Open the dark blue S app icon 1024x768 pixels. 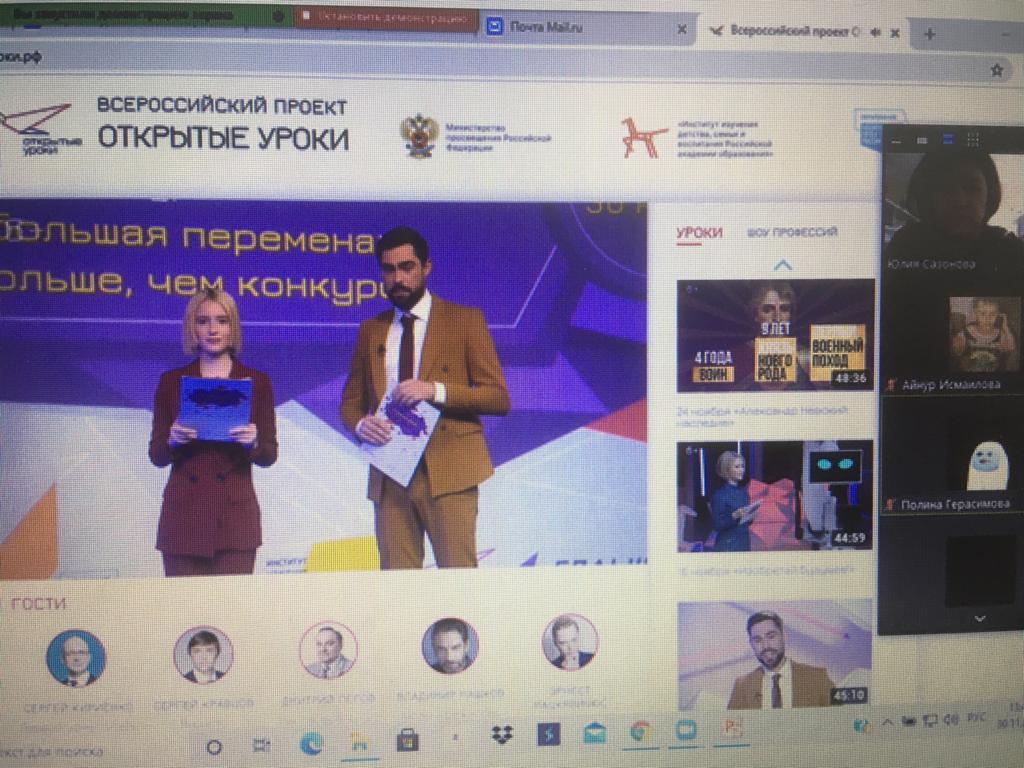tap(549, 734)
